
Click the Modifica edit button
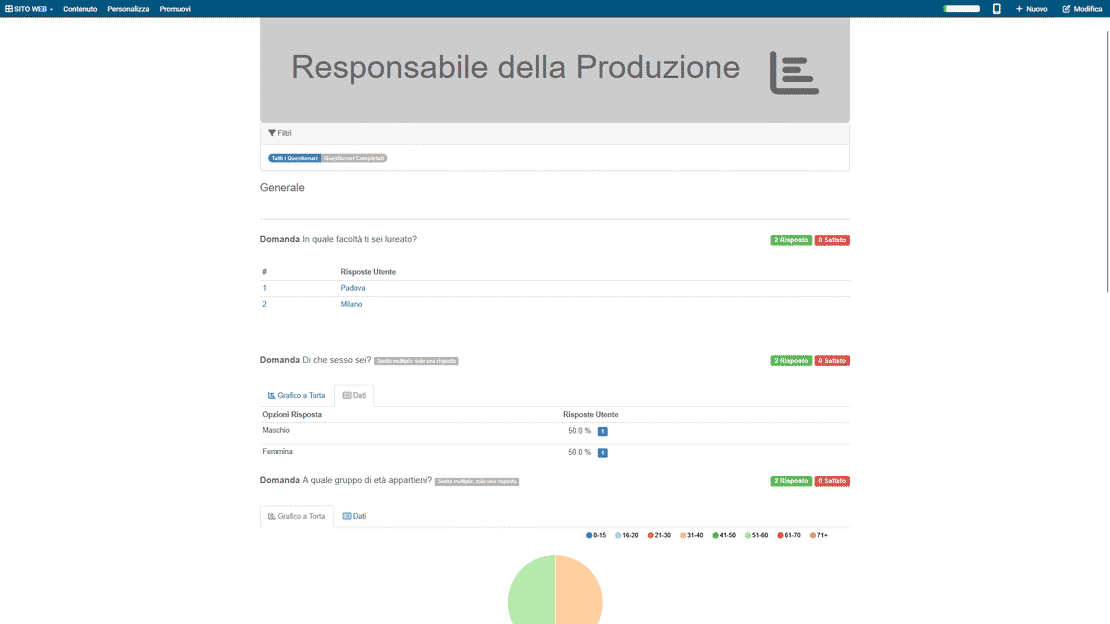(x=1082, y=9)
